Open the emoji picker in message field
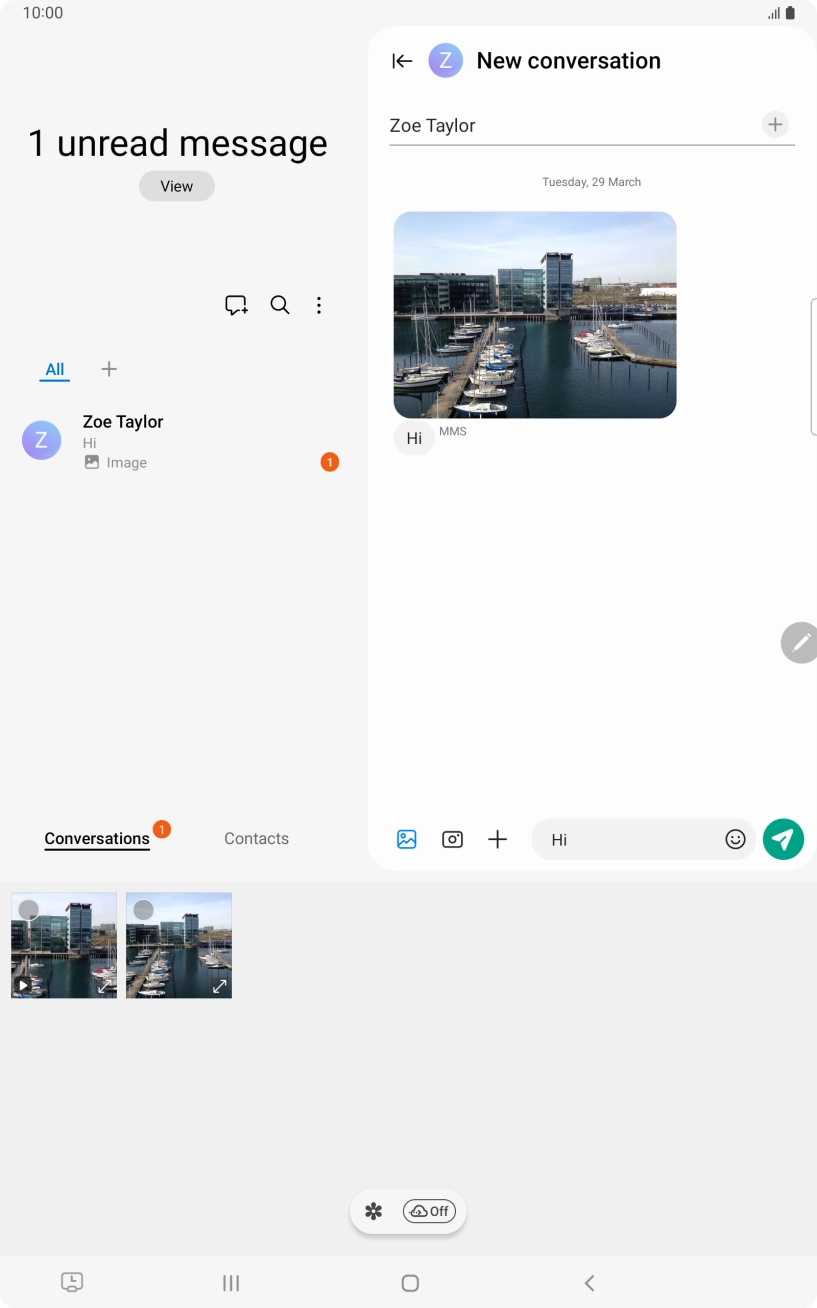 [x=735, y=839]
